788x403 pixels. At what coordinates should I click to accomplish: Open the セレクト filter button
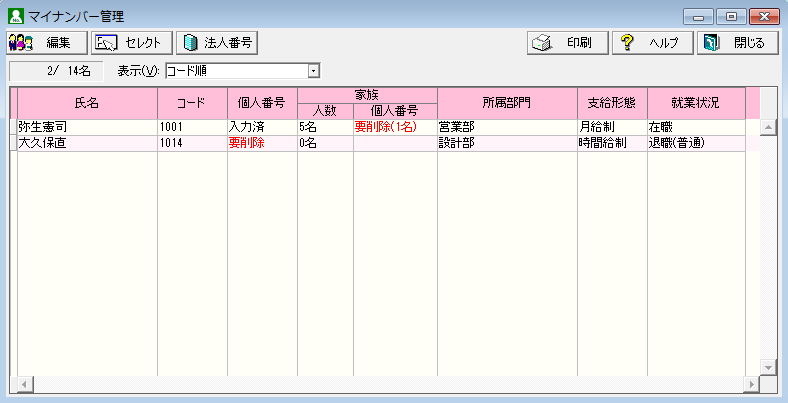pyautogui.click(x=132, y=43)
